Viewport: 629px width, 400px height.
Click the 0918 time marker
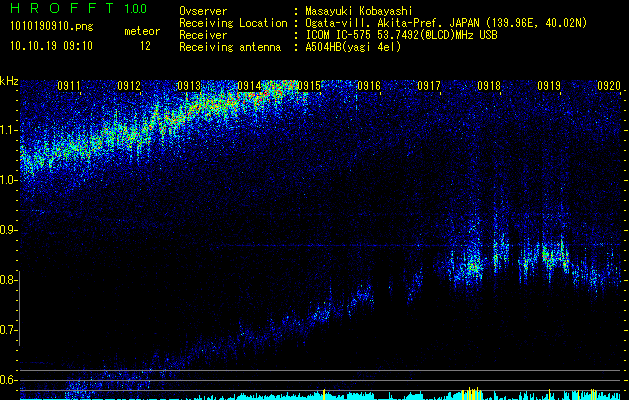tap(489, 86)
